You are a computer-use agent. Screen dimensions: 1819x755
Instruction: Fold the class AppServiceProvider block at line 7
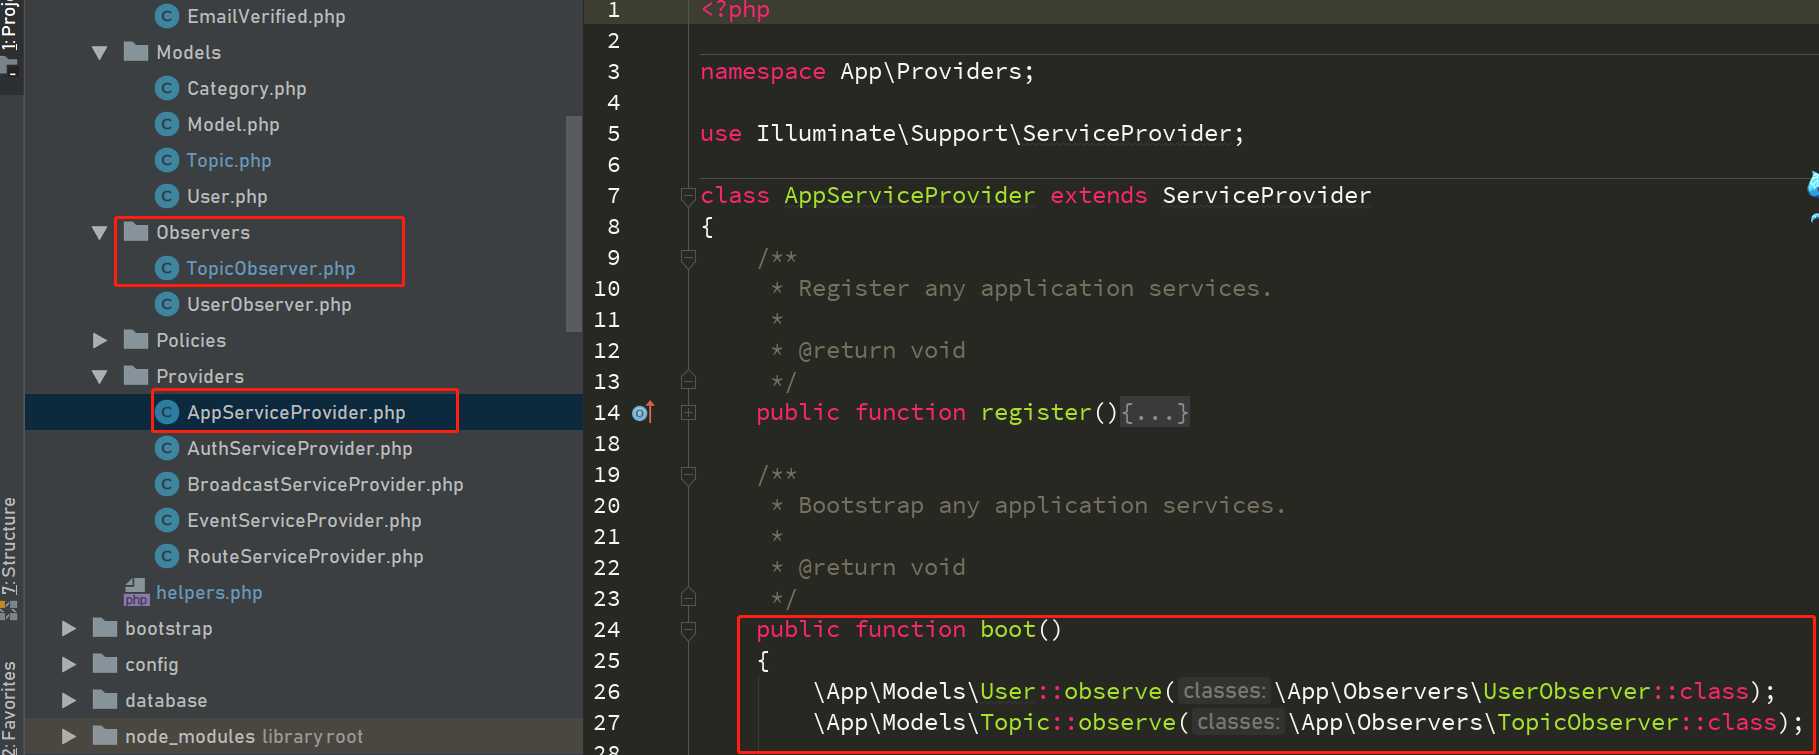[688, 196]
